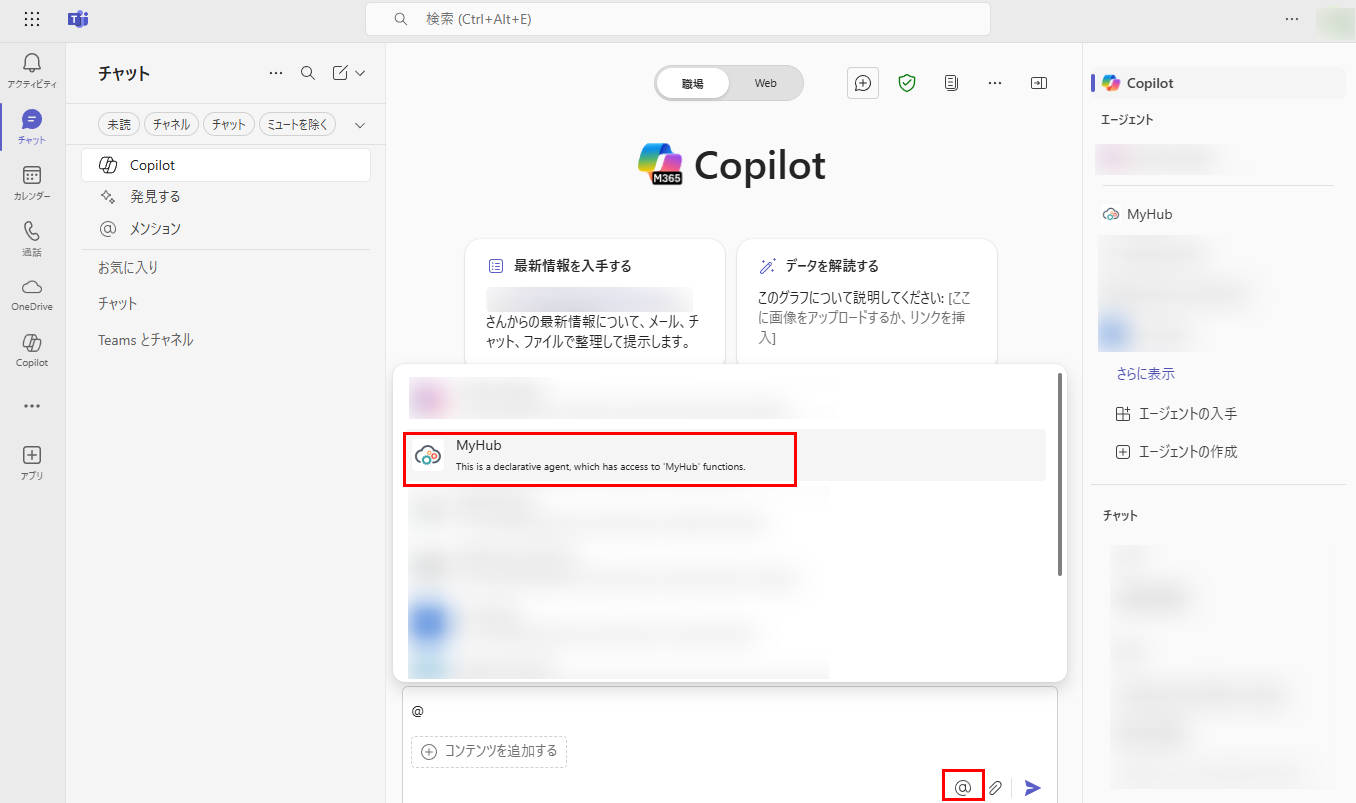Open the Chat sidebar icon
The image size is (1356, 803).
[32, 126]
